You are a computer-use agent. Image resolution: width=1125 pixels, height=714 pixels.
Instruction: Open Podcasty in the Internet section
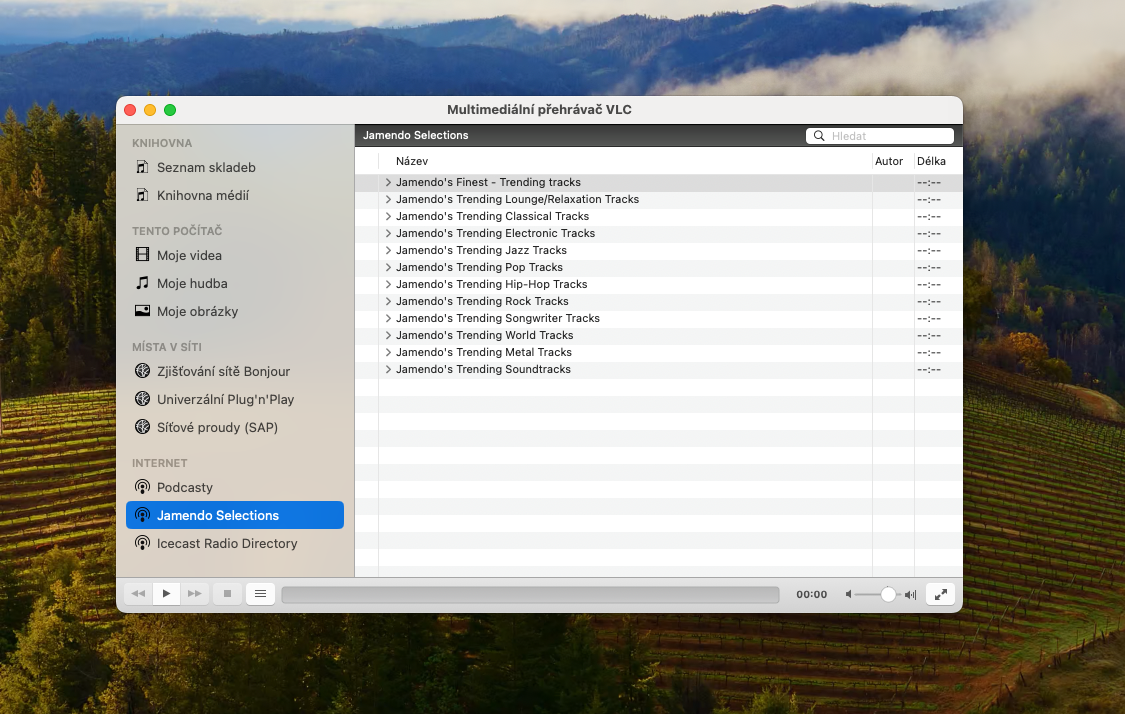click(x=235, y=487)
